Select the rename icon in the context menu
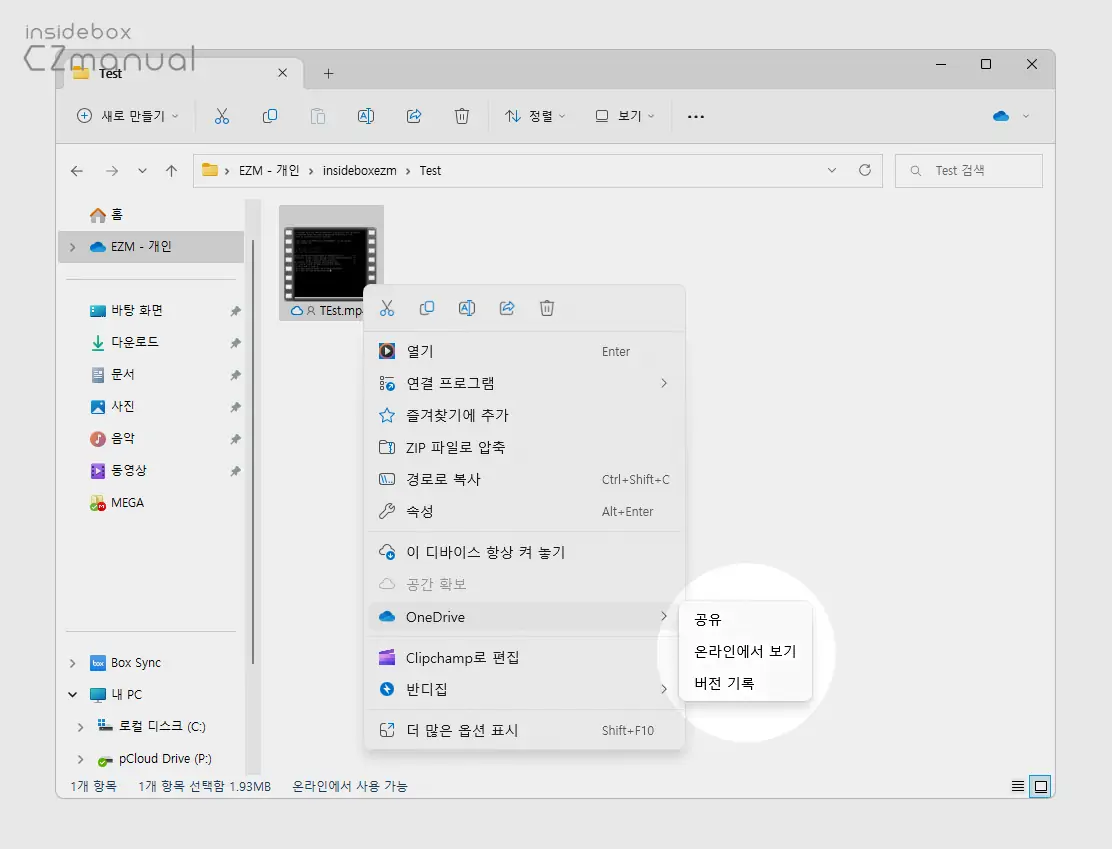This screenshot has width=1112, height=849. click(466, 308)
